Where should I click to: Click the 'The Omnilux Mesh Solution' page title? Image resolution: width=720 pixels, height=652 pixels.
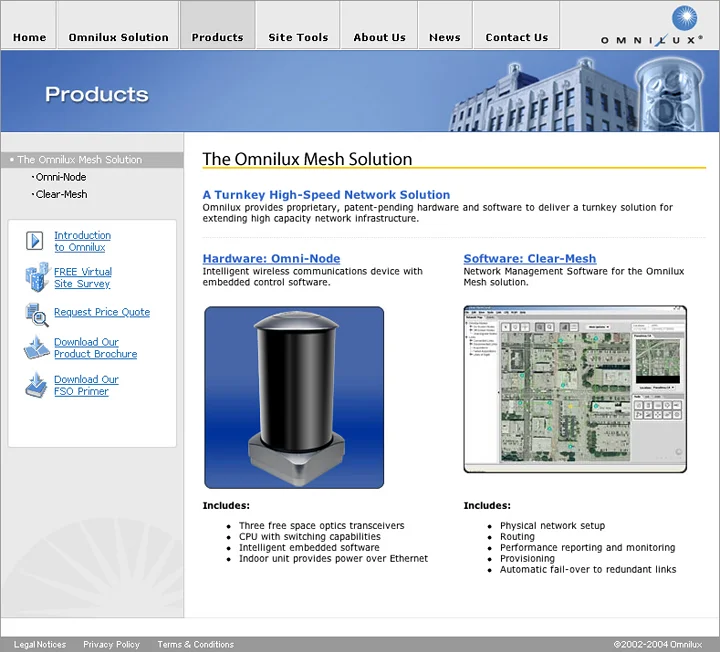(x=307, y=159)
